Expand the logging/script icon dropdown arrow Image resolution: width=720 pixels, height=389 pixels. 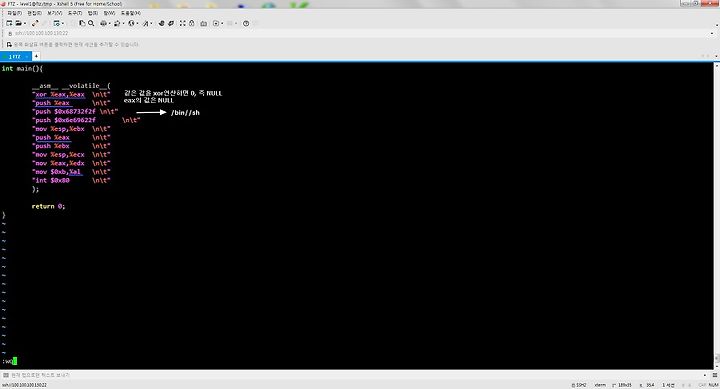(x=222, y=23)
